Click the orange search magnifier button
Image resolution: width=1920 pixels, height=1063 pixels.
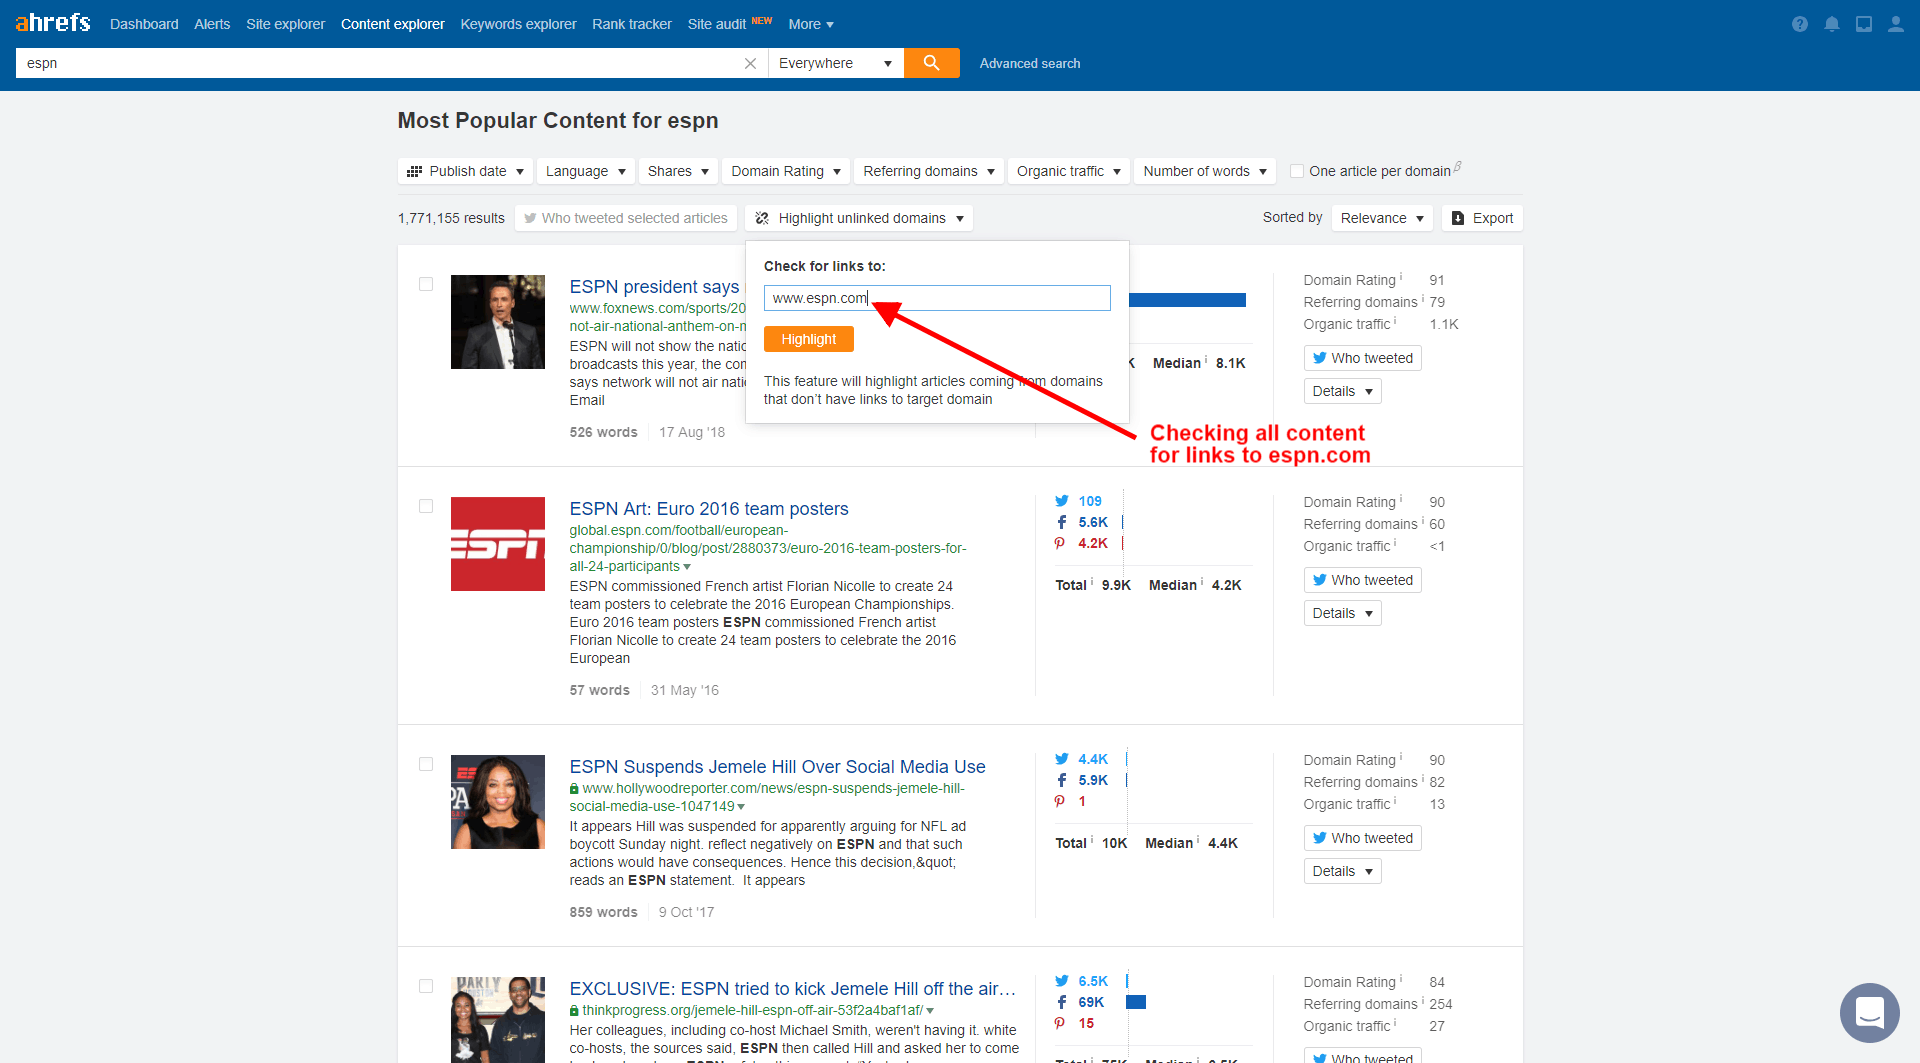coord(931,63)
